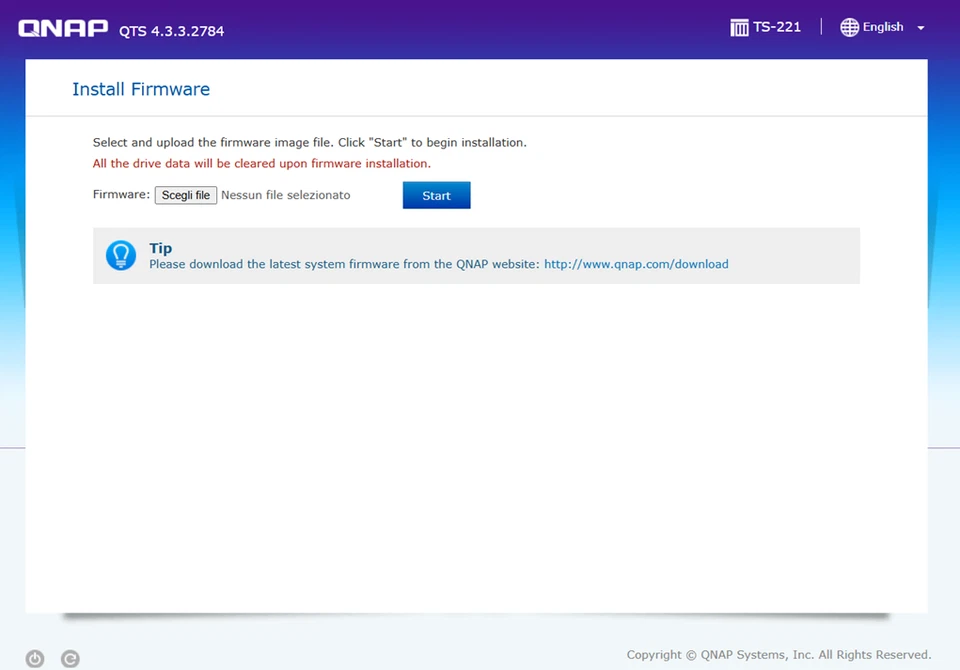Viewport: 960px width, 670px height.
Task: Click the Start button
Action: 437,195
